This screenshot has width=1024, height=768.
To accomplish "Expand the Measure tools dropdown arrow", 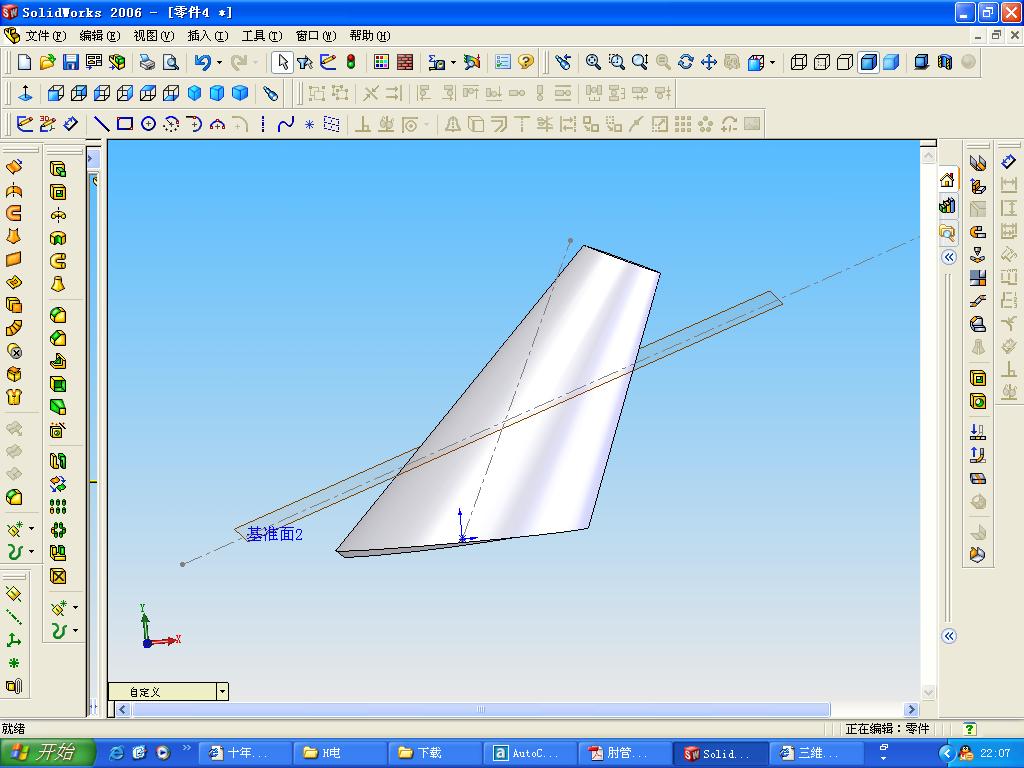I will tap(453, 63).
